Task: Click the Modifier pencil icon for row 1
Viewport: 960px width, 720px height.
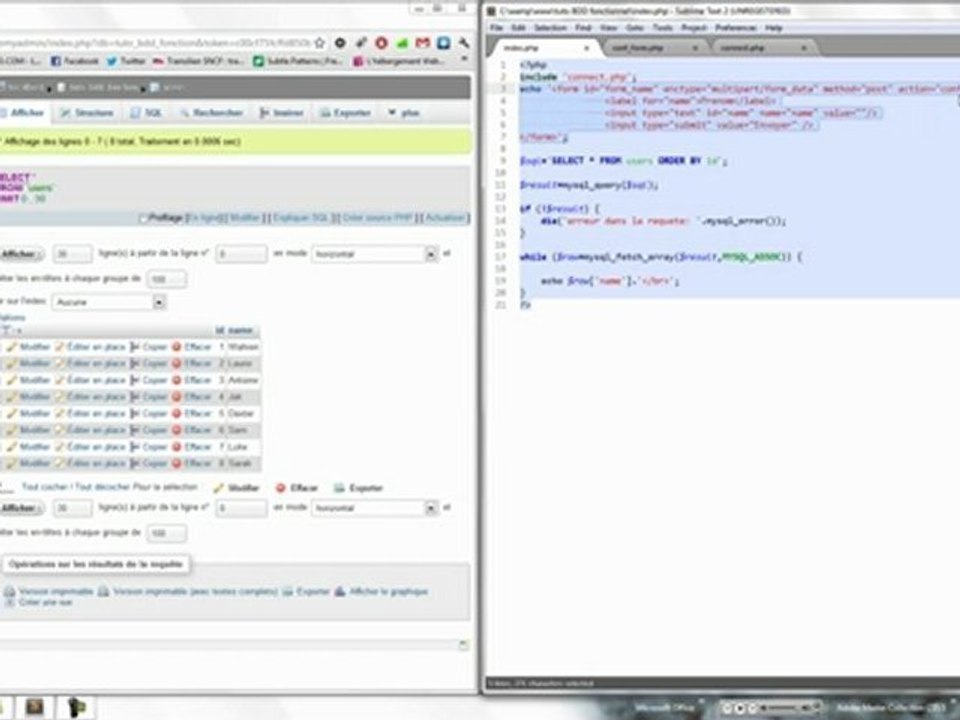Action: pos(12,347)
